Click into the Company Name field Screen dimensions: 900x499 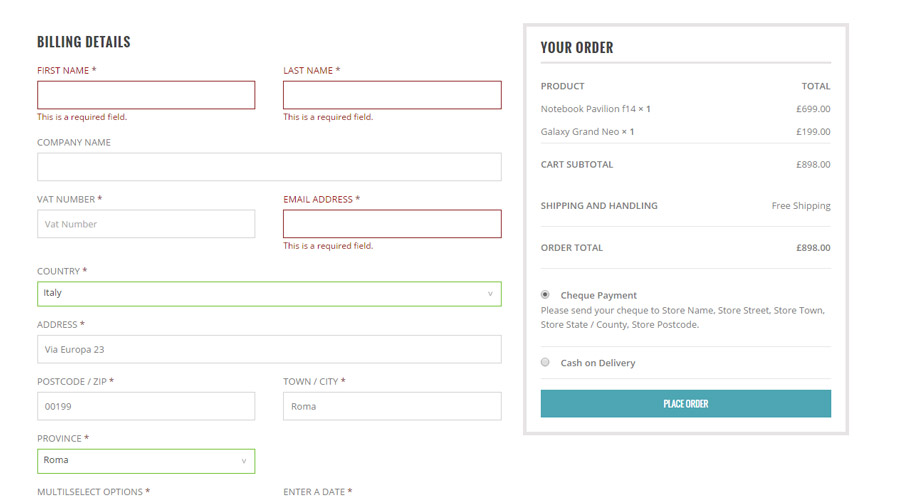269,167
